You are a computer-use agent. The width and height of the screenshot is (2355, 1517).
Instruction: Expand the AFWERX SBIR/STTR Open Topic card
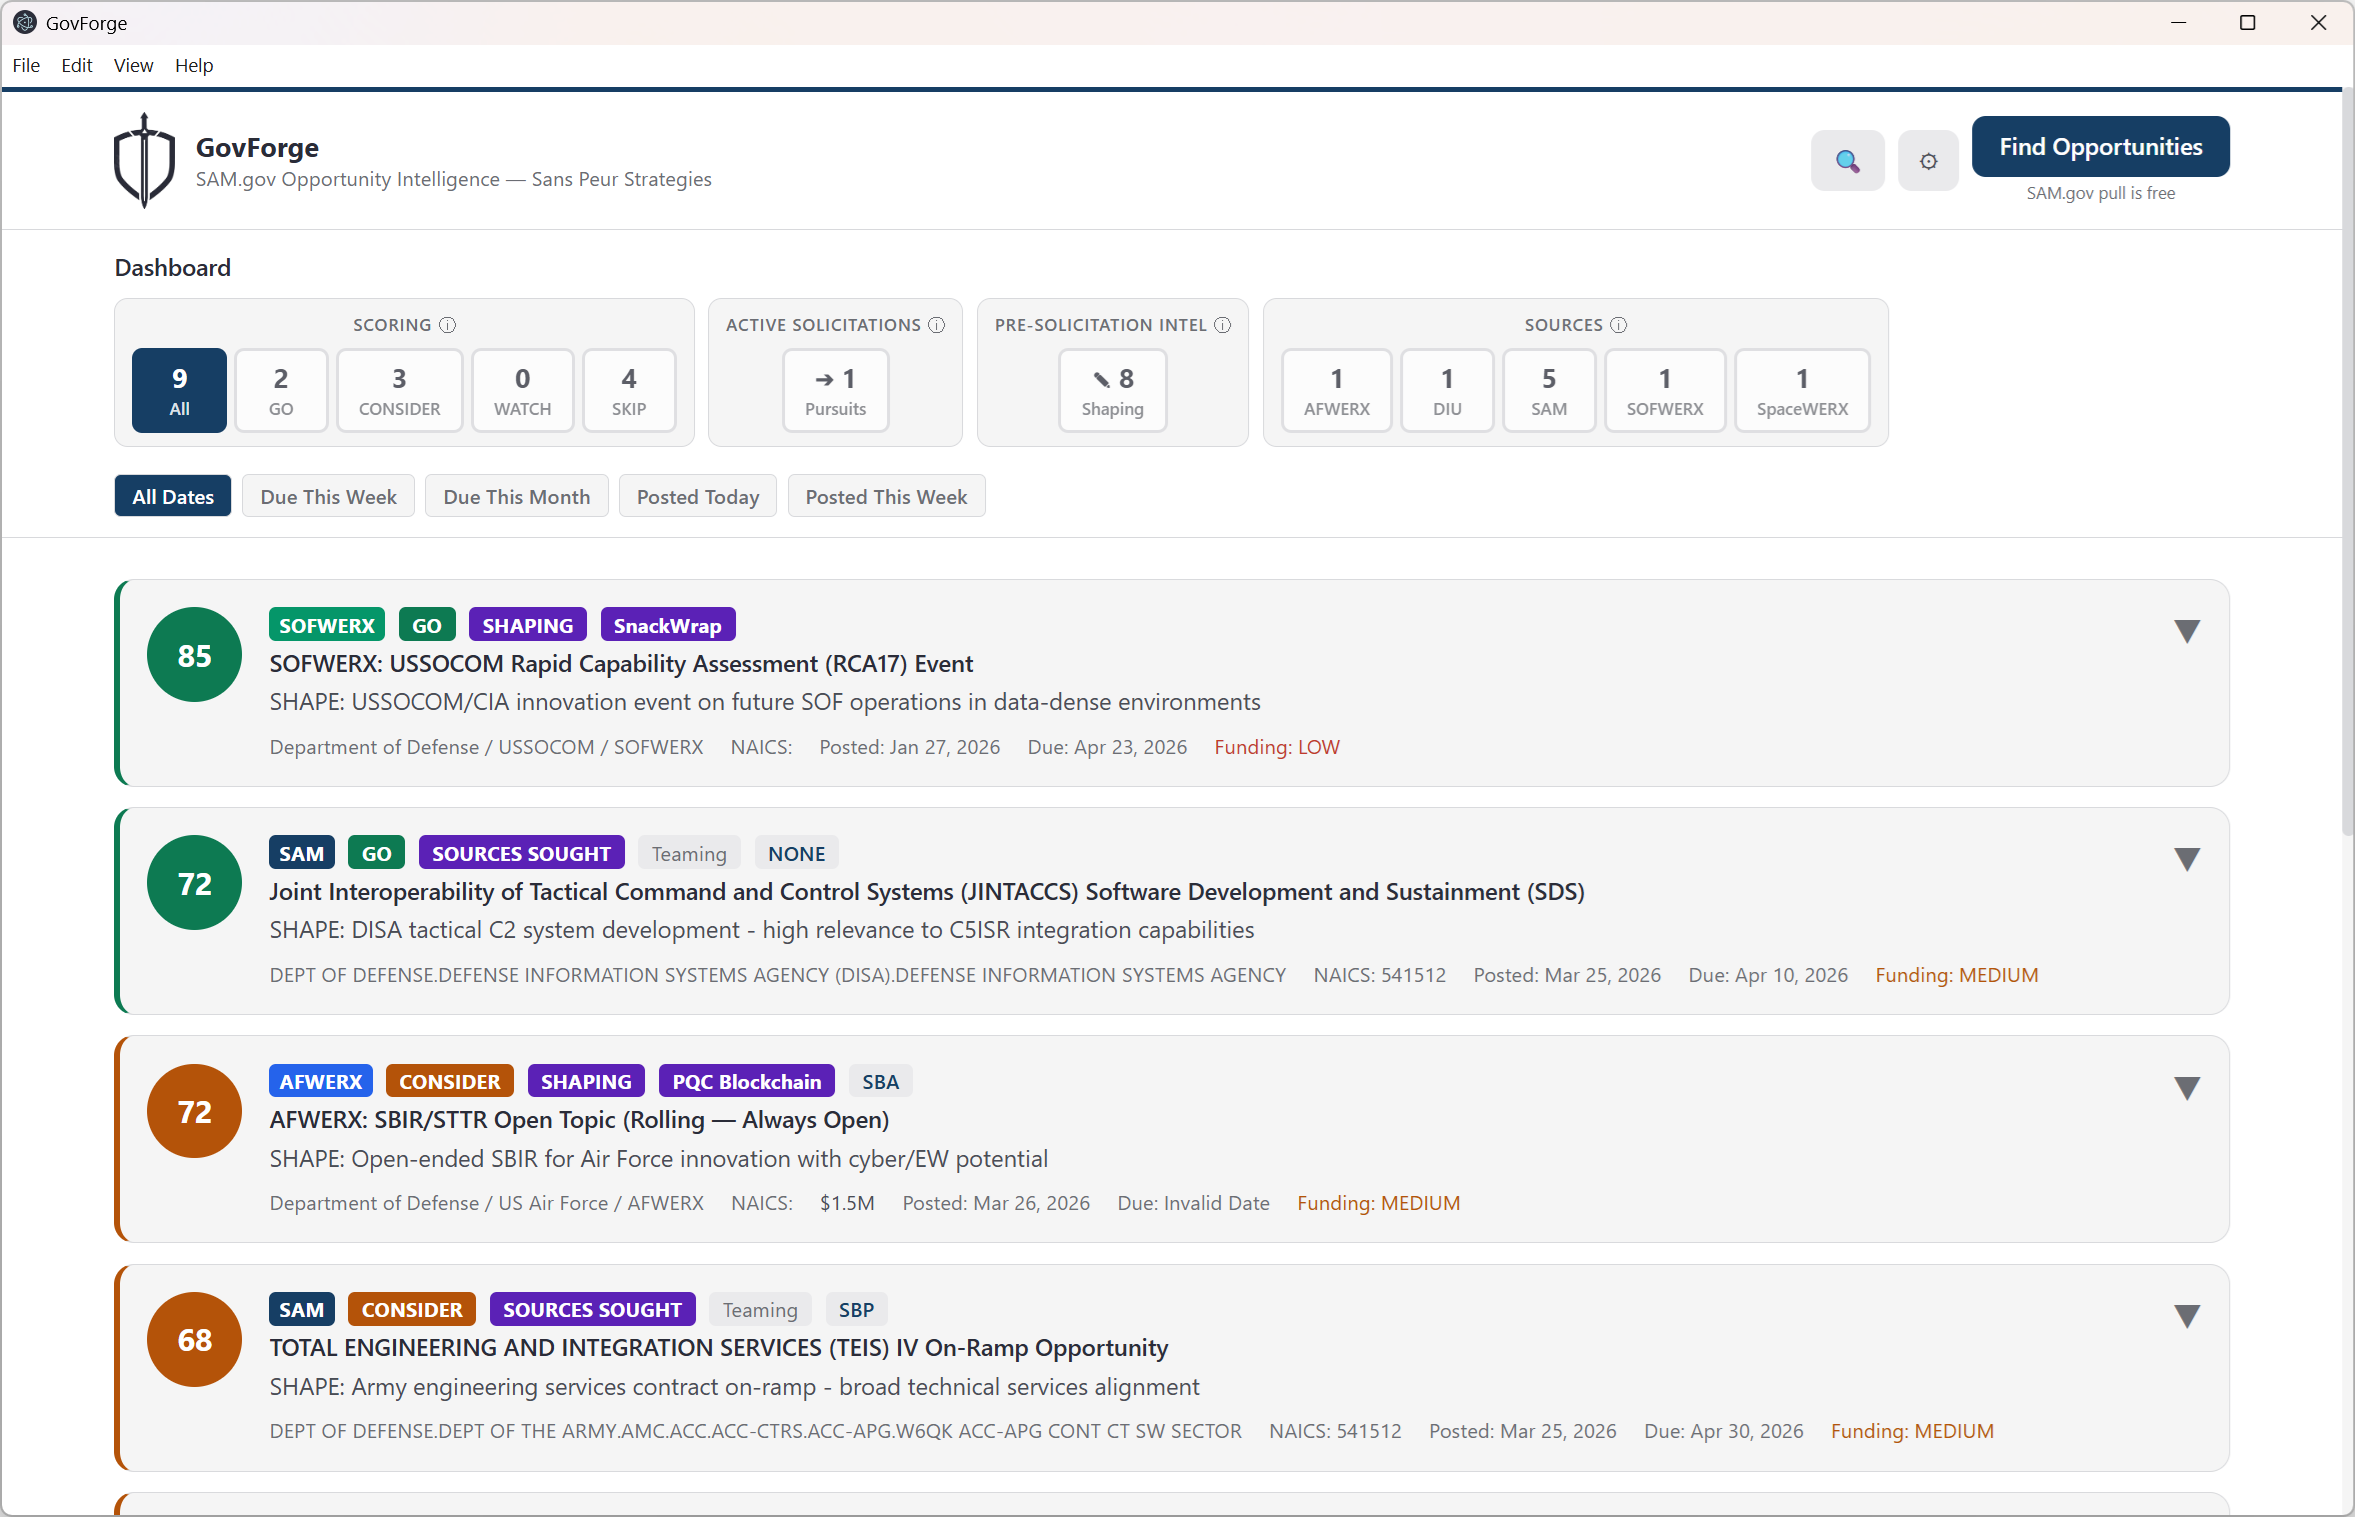click(2187, 1087)
